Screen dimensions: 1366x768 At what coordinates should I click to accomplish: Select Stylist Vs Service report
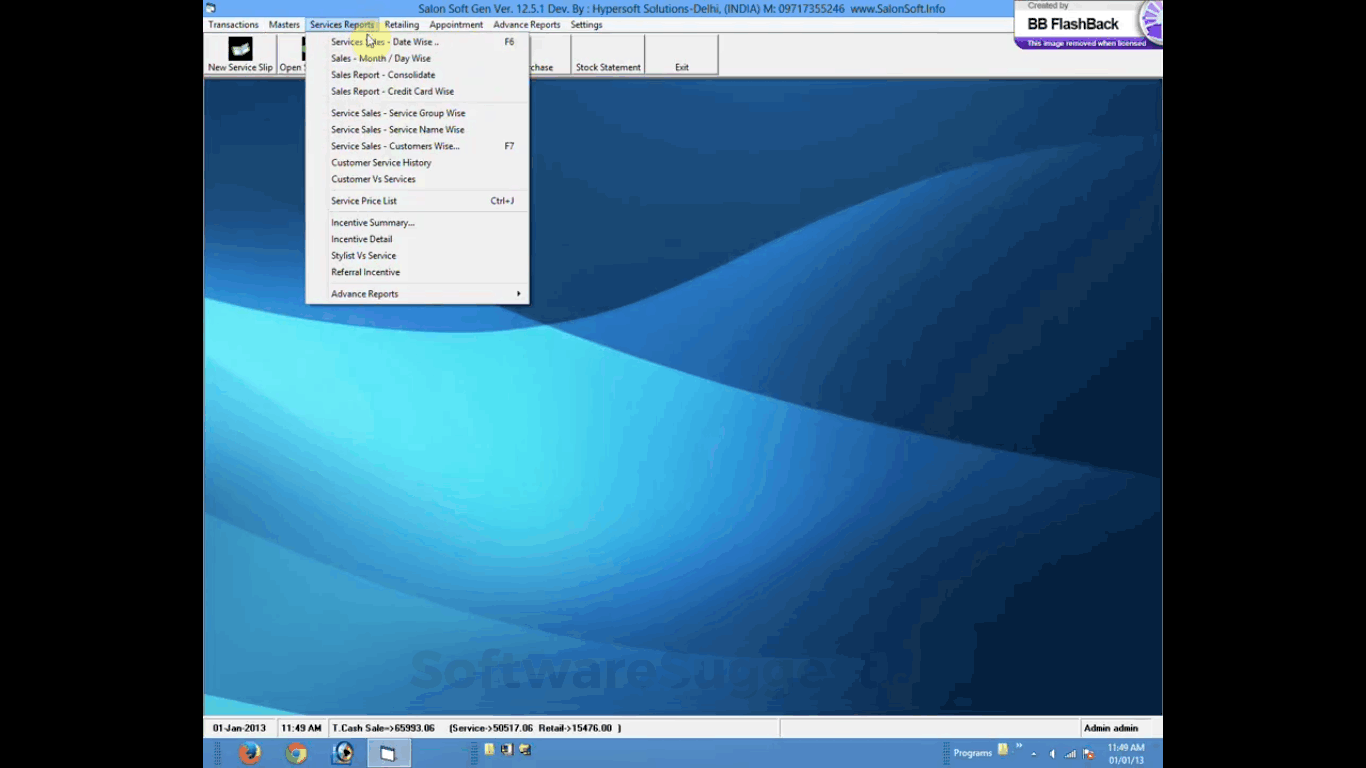pos(418,256)
